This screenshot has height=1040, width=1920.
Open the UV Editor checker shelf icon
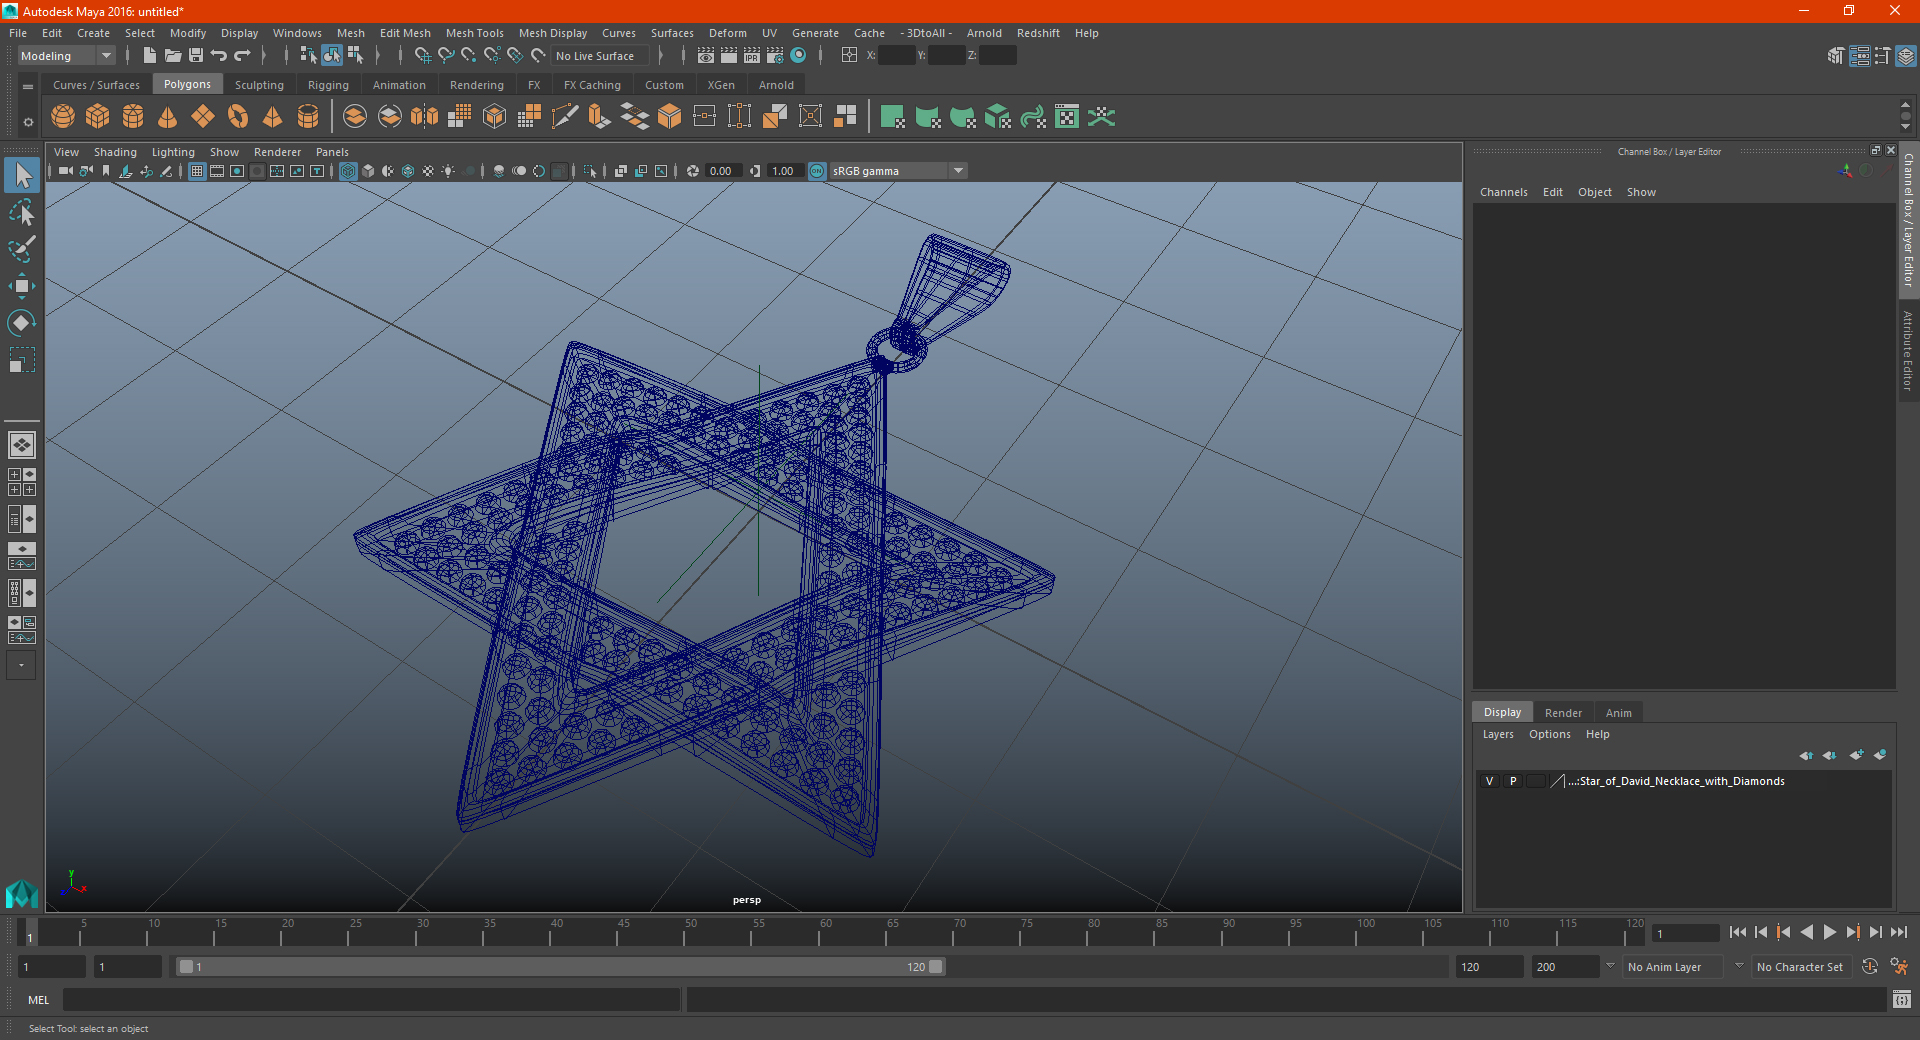tap(1067, 117)
